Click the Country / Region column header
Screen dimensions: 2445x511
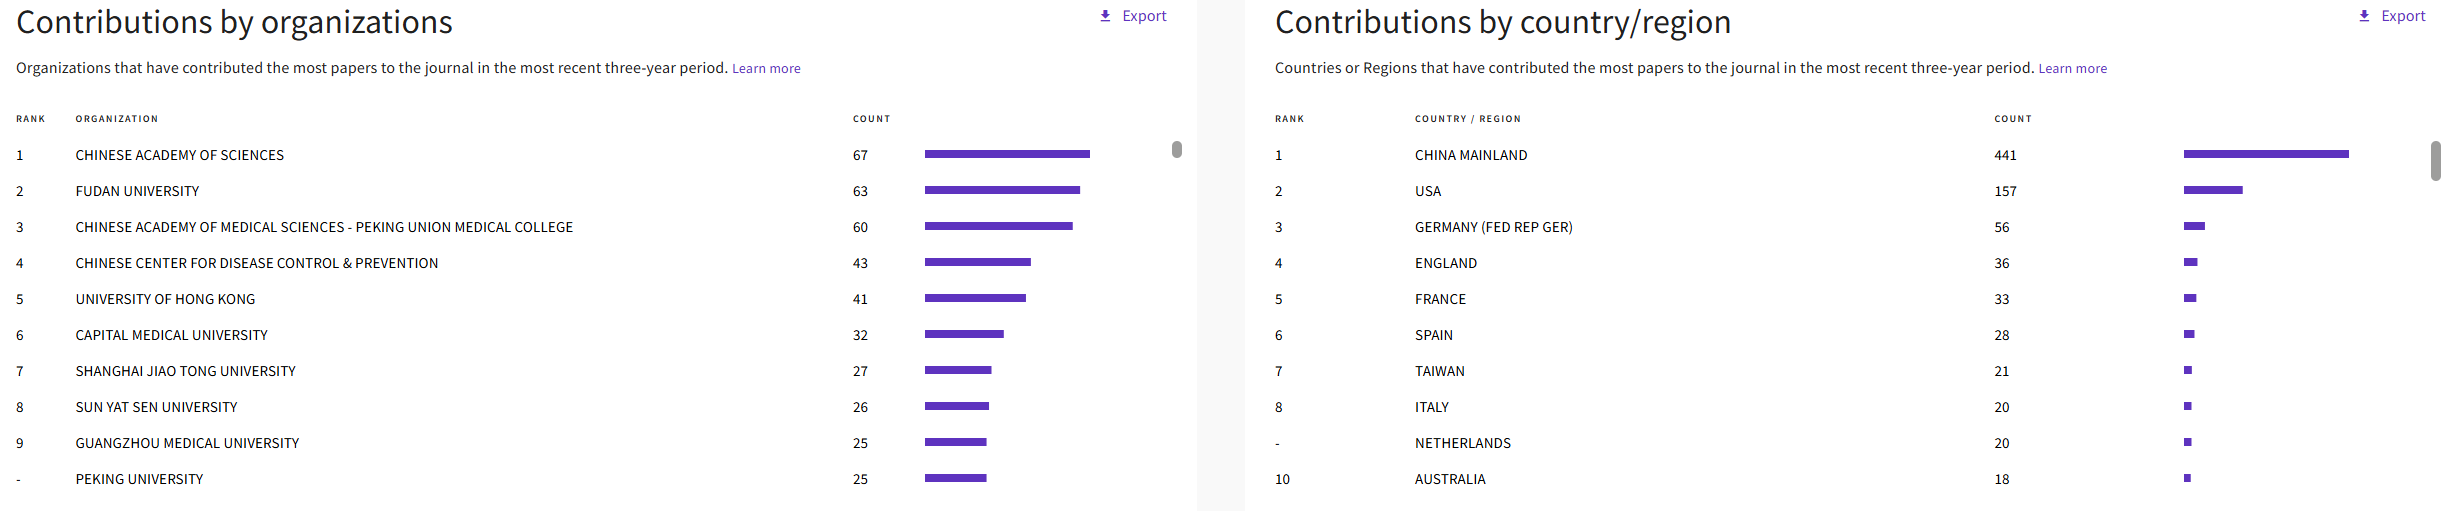point(1467,119)
